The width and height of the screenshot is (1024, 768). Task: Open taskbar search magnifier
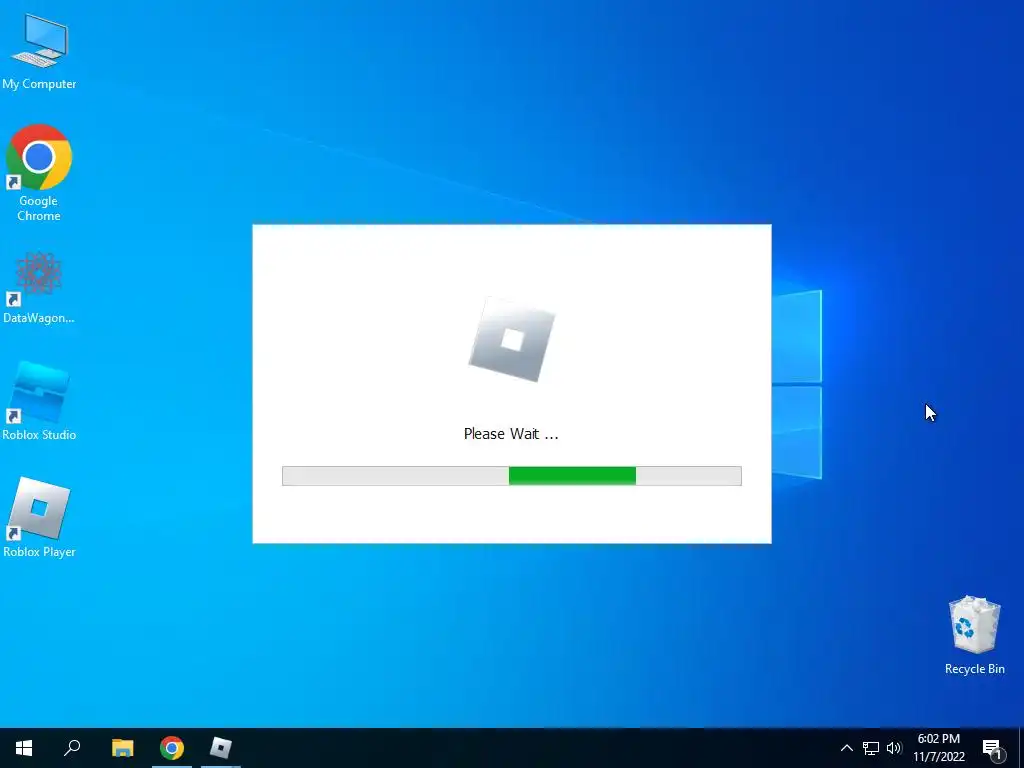coord(72,748)
